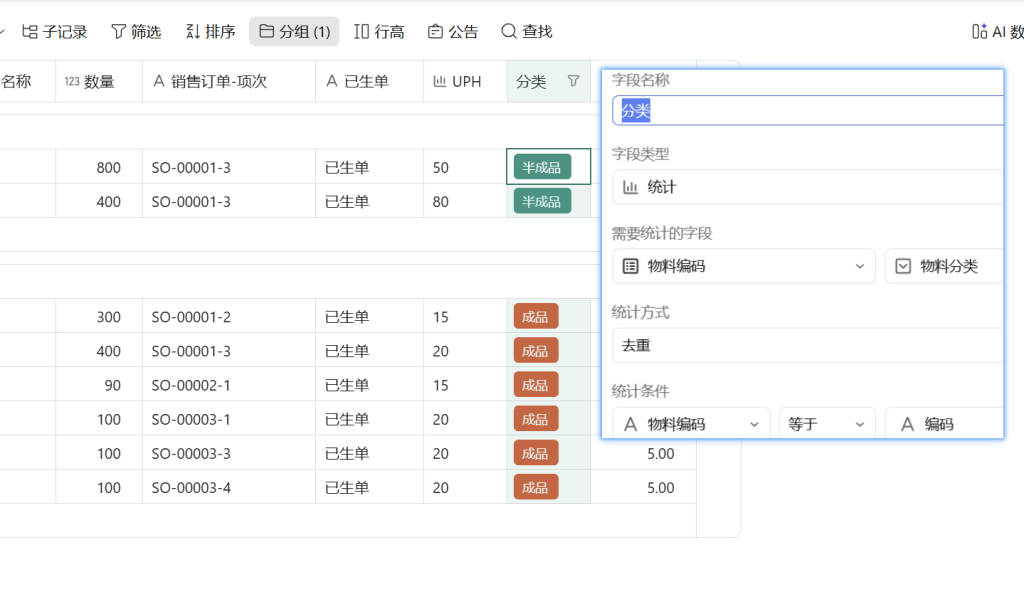Open the 编码 value field selector
The width and height of the screenshot is (1024, 604).
[944, 424]
